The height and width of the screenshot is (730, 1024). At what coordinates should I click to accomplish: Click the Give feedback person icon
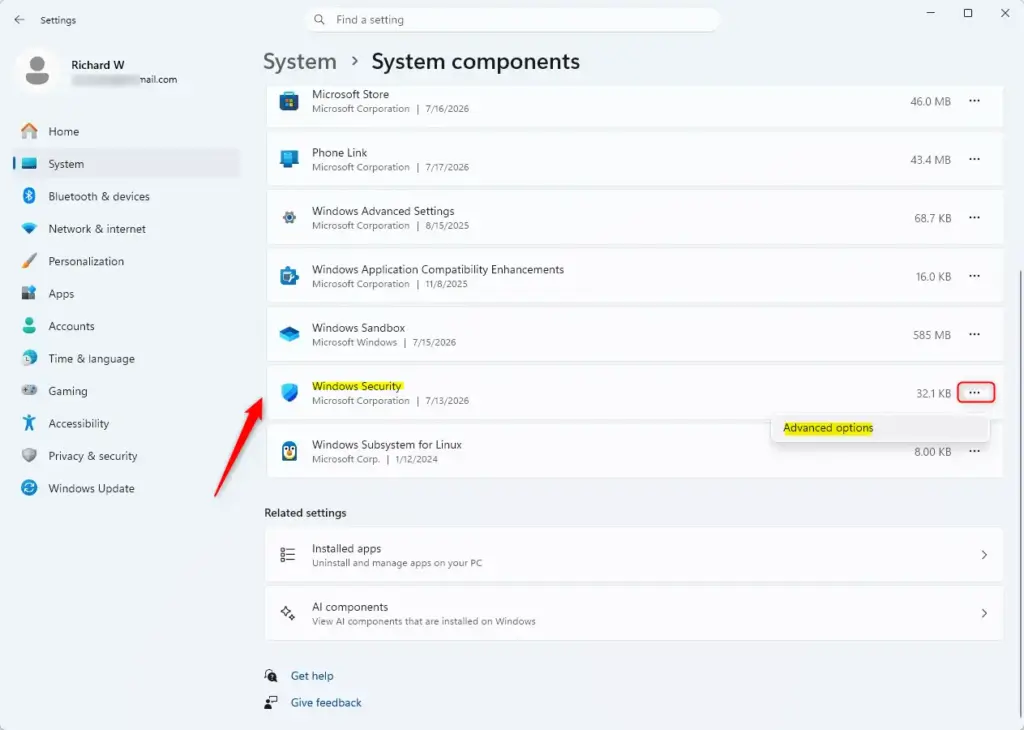(271, 703)
